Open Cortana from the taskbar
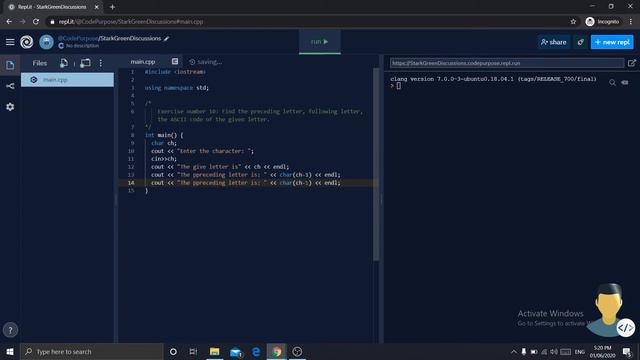This screenshot has width=640, height=360. 173,351
